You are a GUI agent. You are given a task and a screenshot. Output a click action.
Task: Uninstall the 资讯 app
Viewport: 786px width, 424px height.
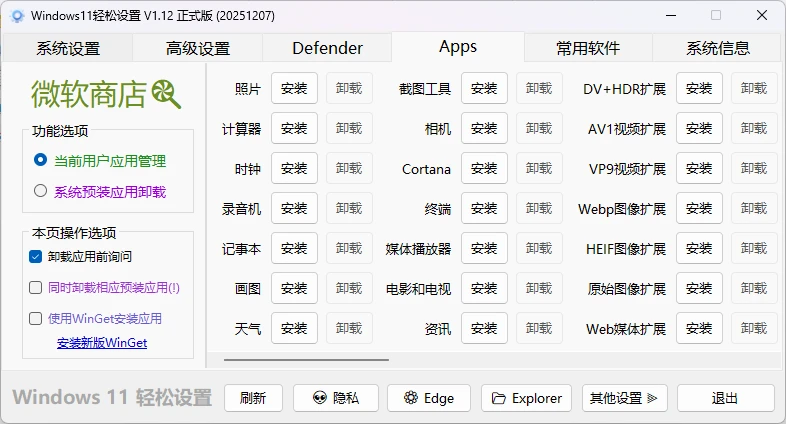tap(539, 328)
